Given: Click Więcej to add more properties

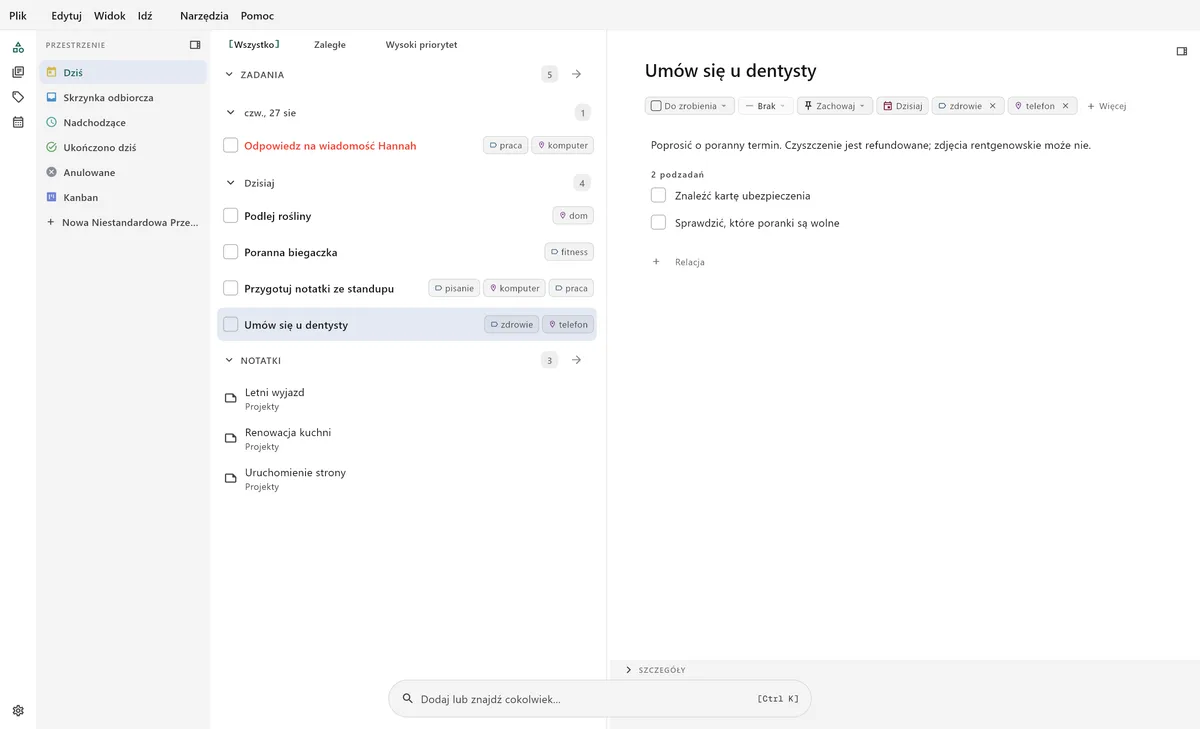Looking at the screenshot, I should pyautogui.click(x=1106, y=106).
